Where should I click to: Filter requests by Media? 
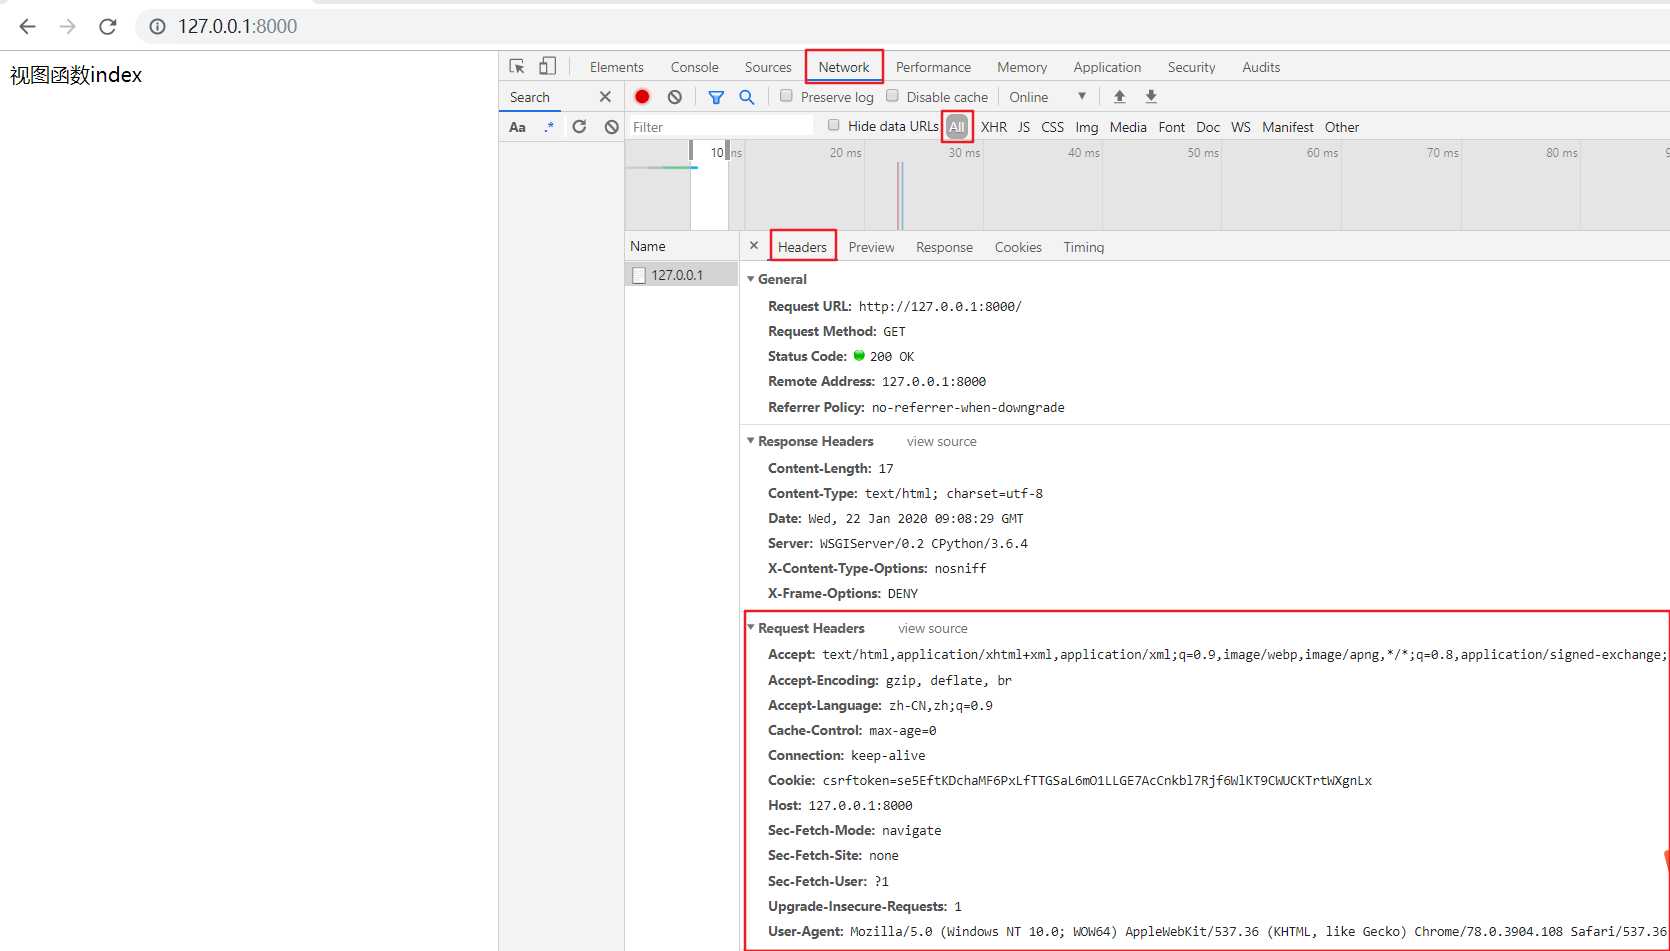tap(1128, 127)
